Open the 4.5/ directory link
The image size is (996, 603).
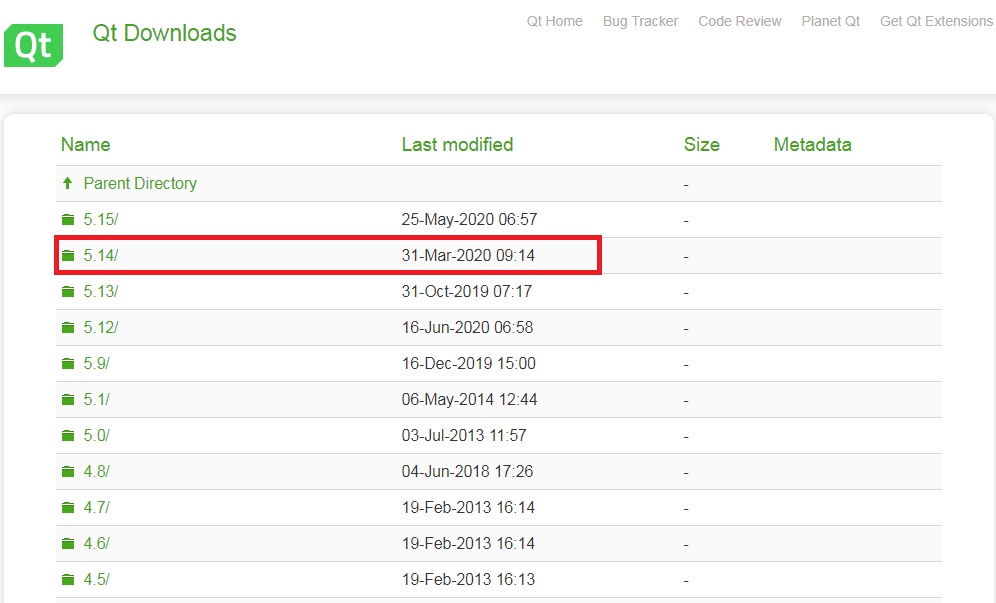point(97,579)
